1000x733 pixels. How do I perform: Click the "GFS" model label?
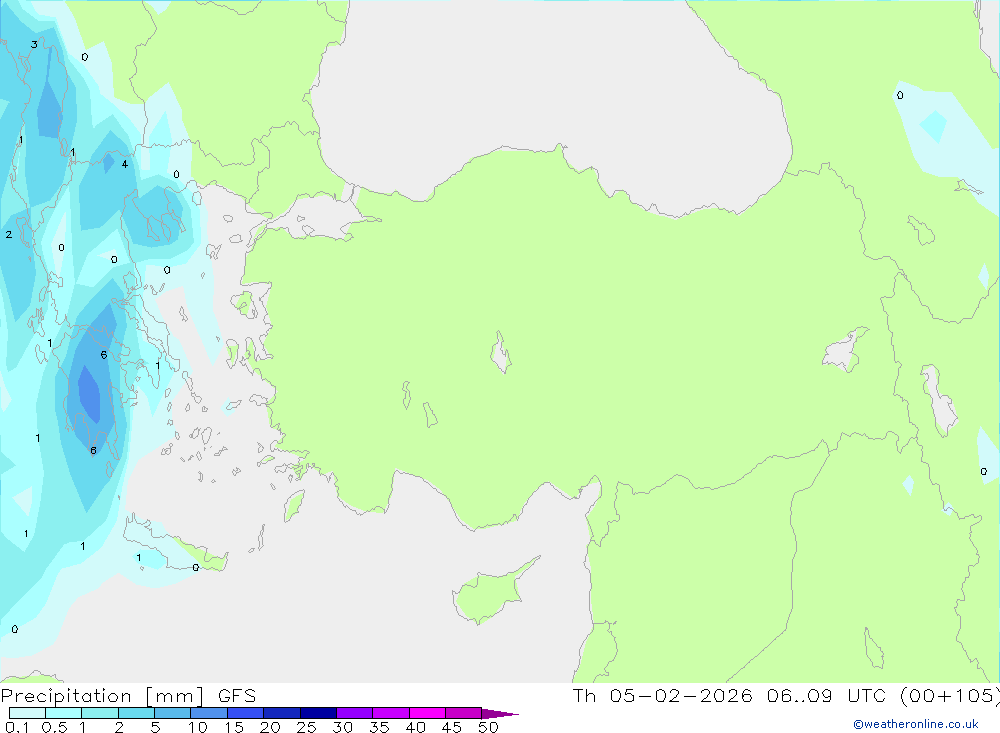pos(237,695)
